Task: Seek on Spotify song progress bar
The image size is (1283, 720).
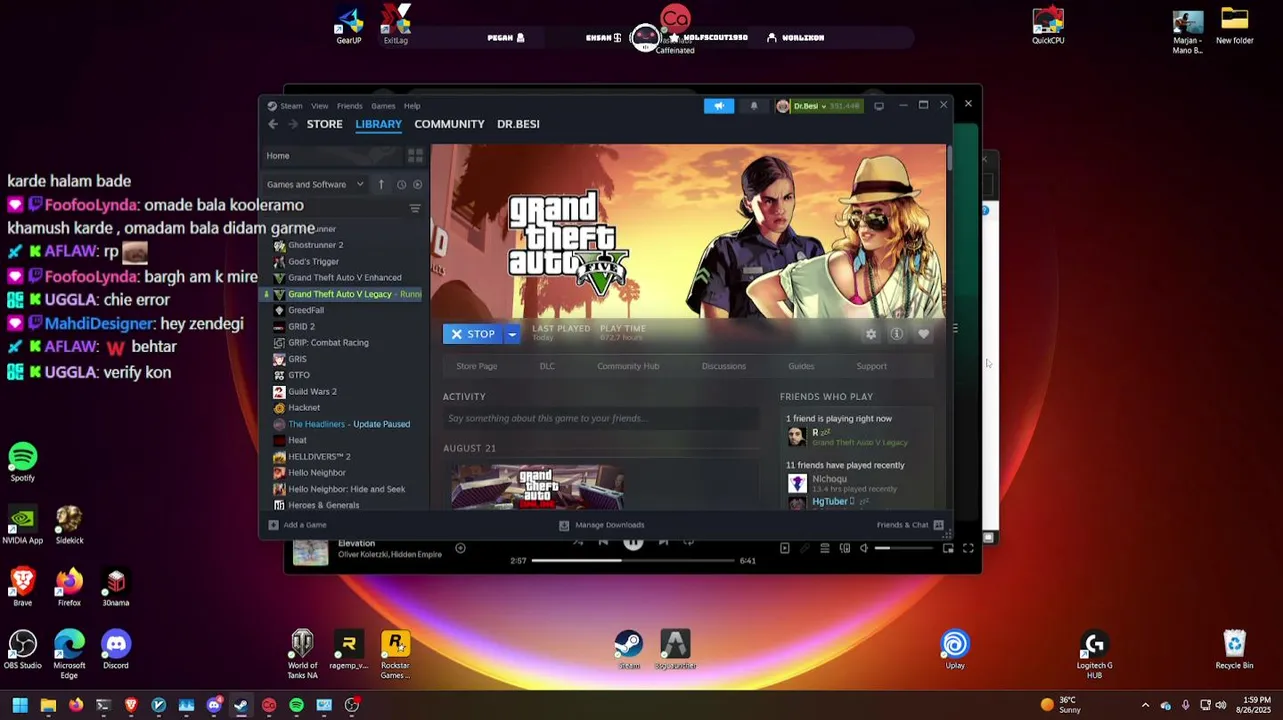Action: point(633,561)
